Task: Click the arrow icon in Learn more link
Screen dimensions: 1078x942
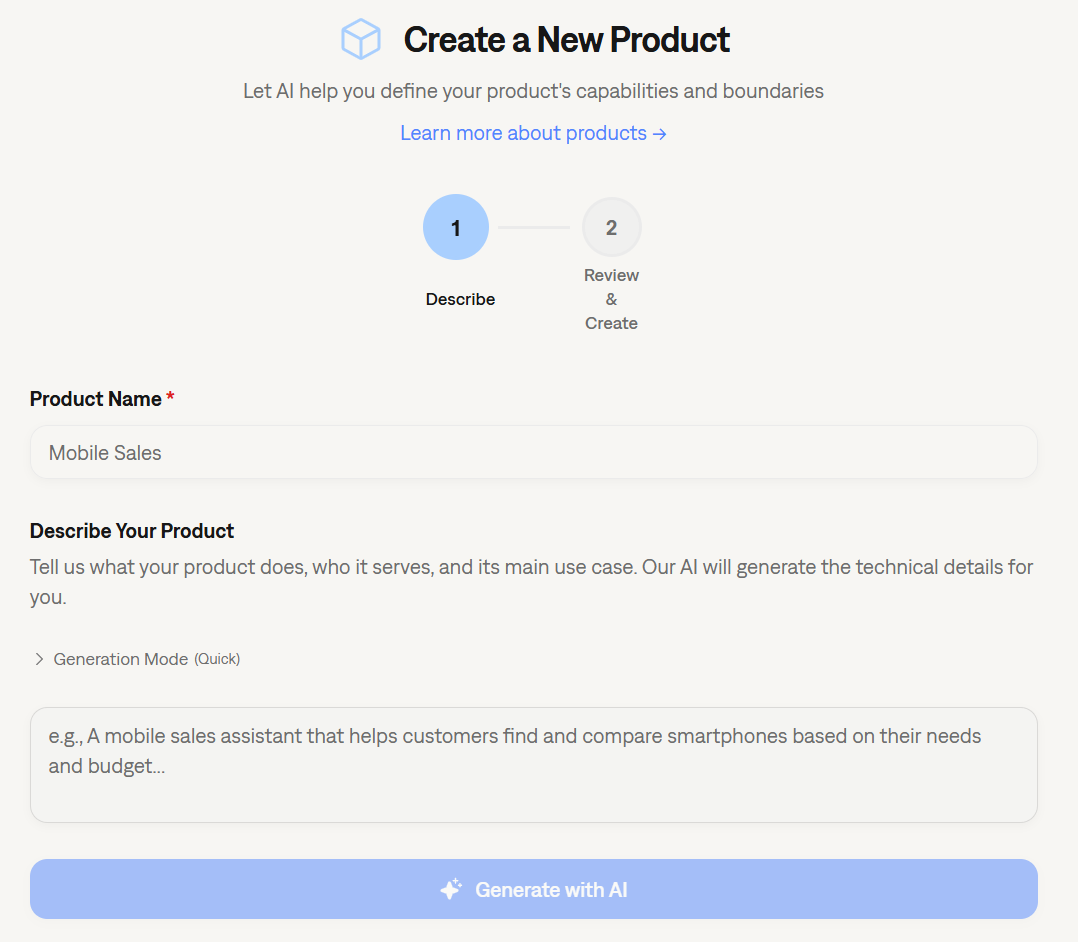Action: (659, 132)
